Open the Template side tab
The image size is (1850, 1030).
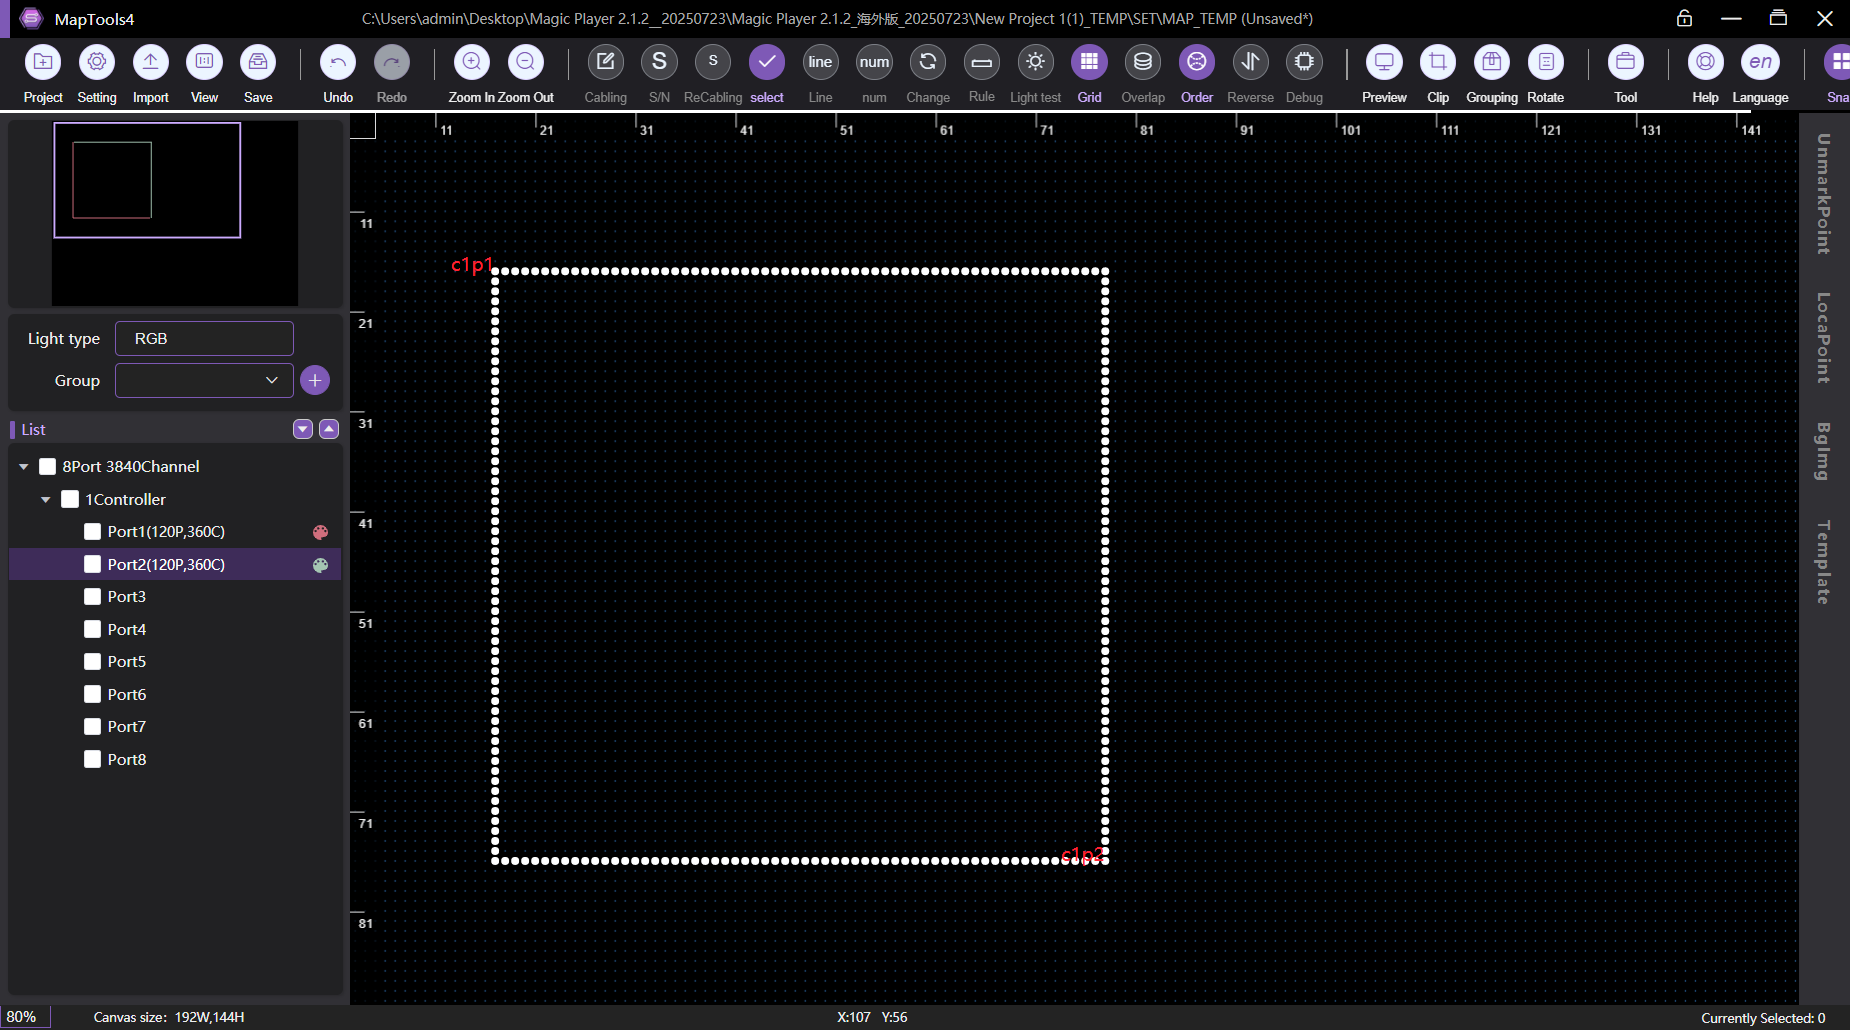point(1824,561)
